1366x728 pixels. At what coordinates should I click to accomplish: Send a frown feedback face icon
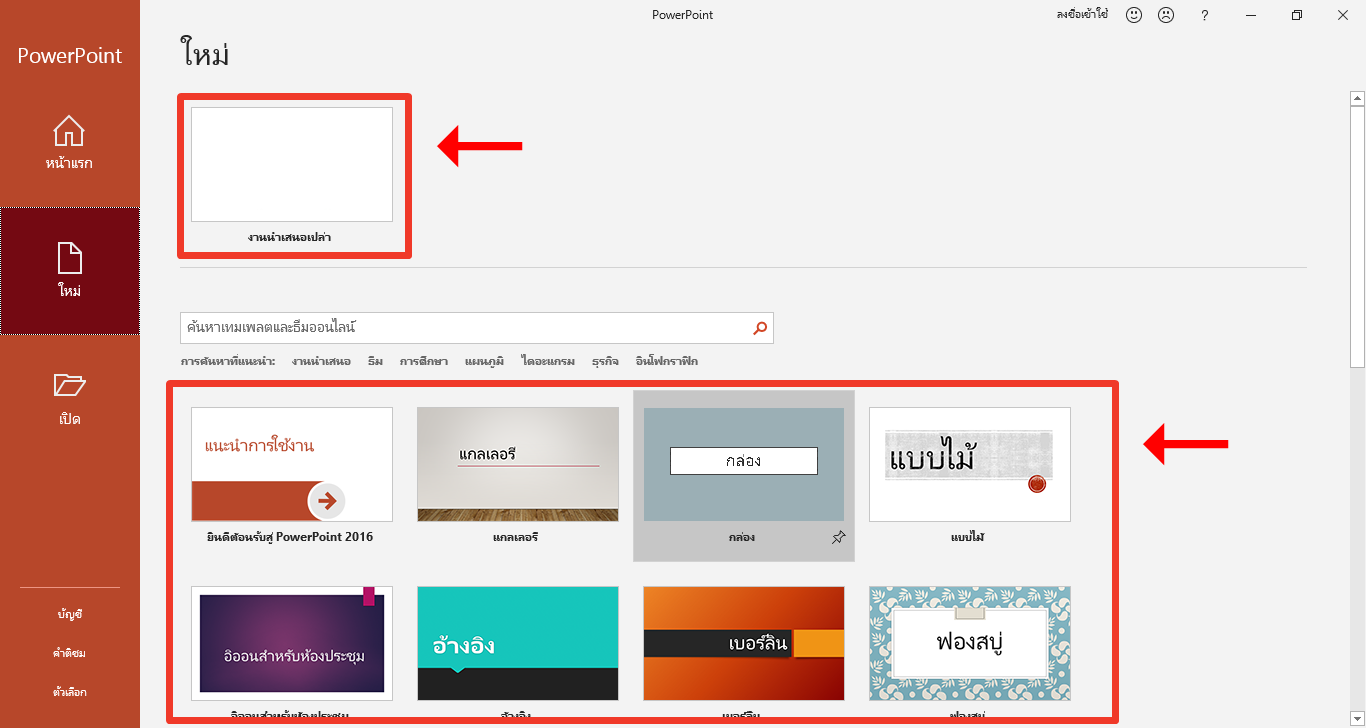coord(1166,15)
